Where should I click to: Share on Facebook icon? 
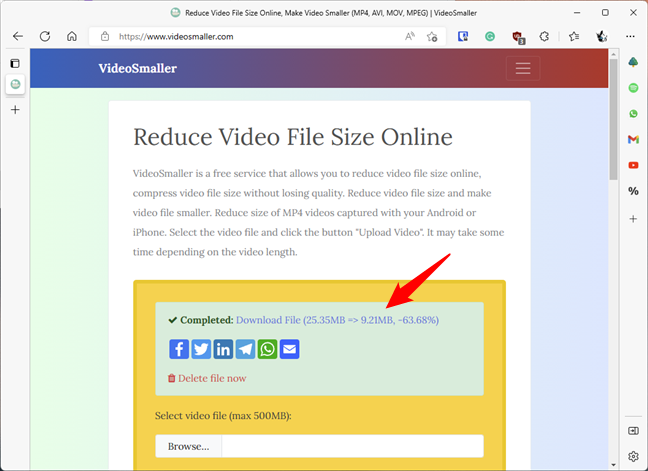coord(179,349)
